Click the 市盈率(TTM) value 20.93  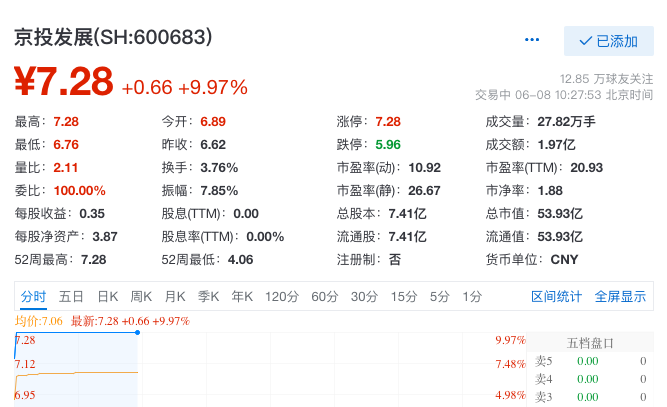[x=587, y=168]
